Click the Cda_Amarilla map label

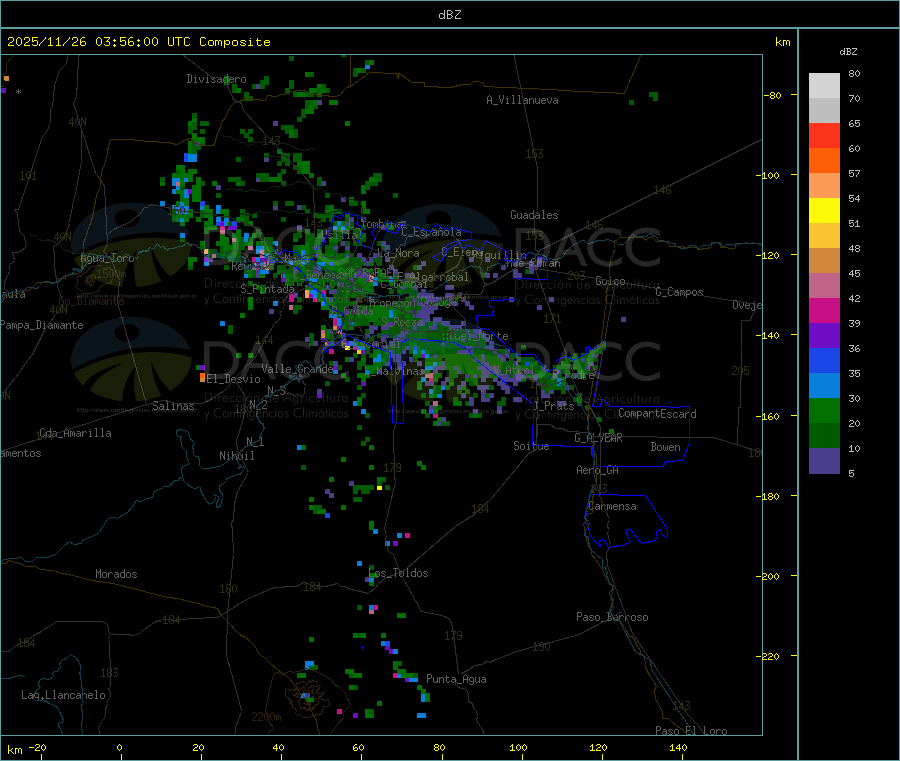click(x=75, y=433)
